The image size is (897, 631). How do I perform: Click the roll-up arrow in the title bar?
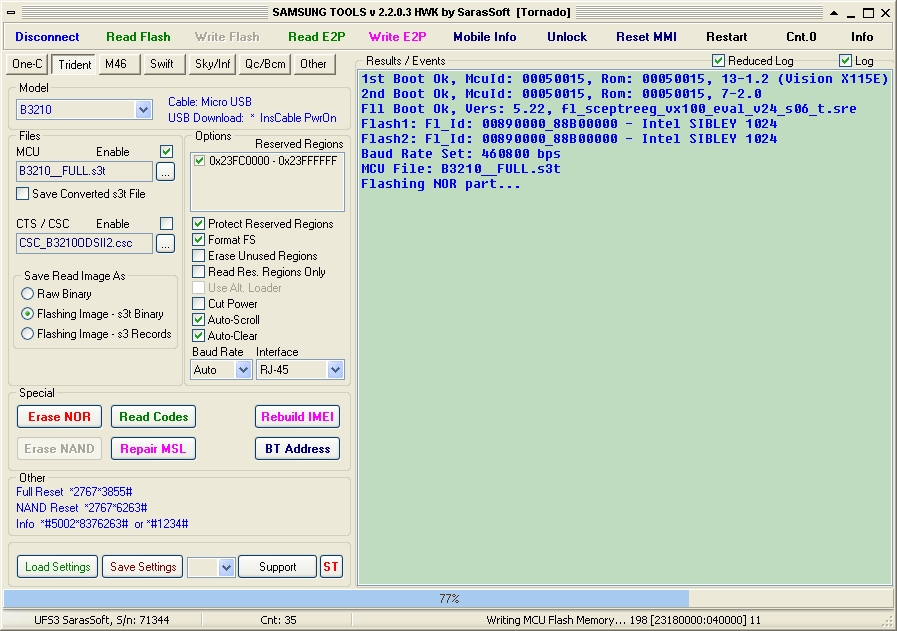[x=834, y=13]
